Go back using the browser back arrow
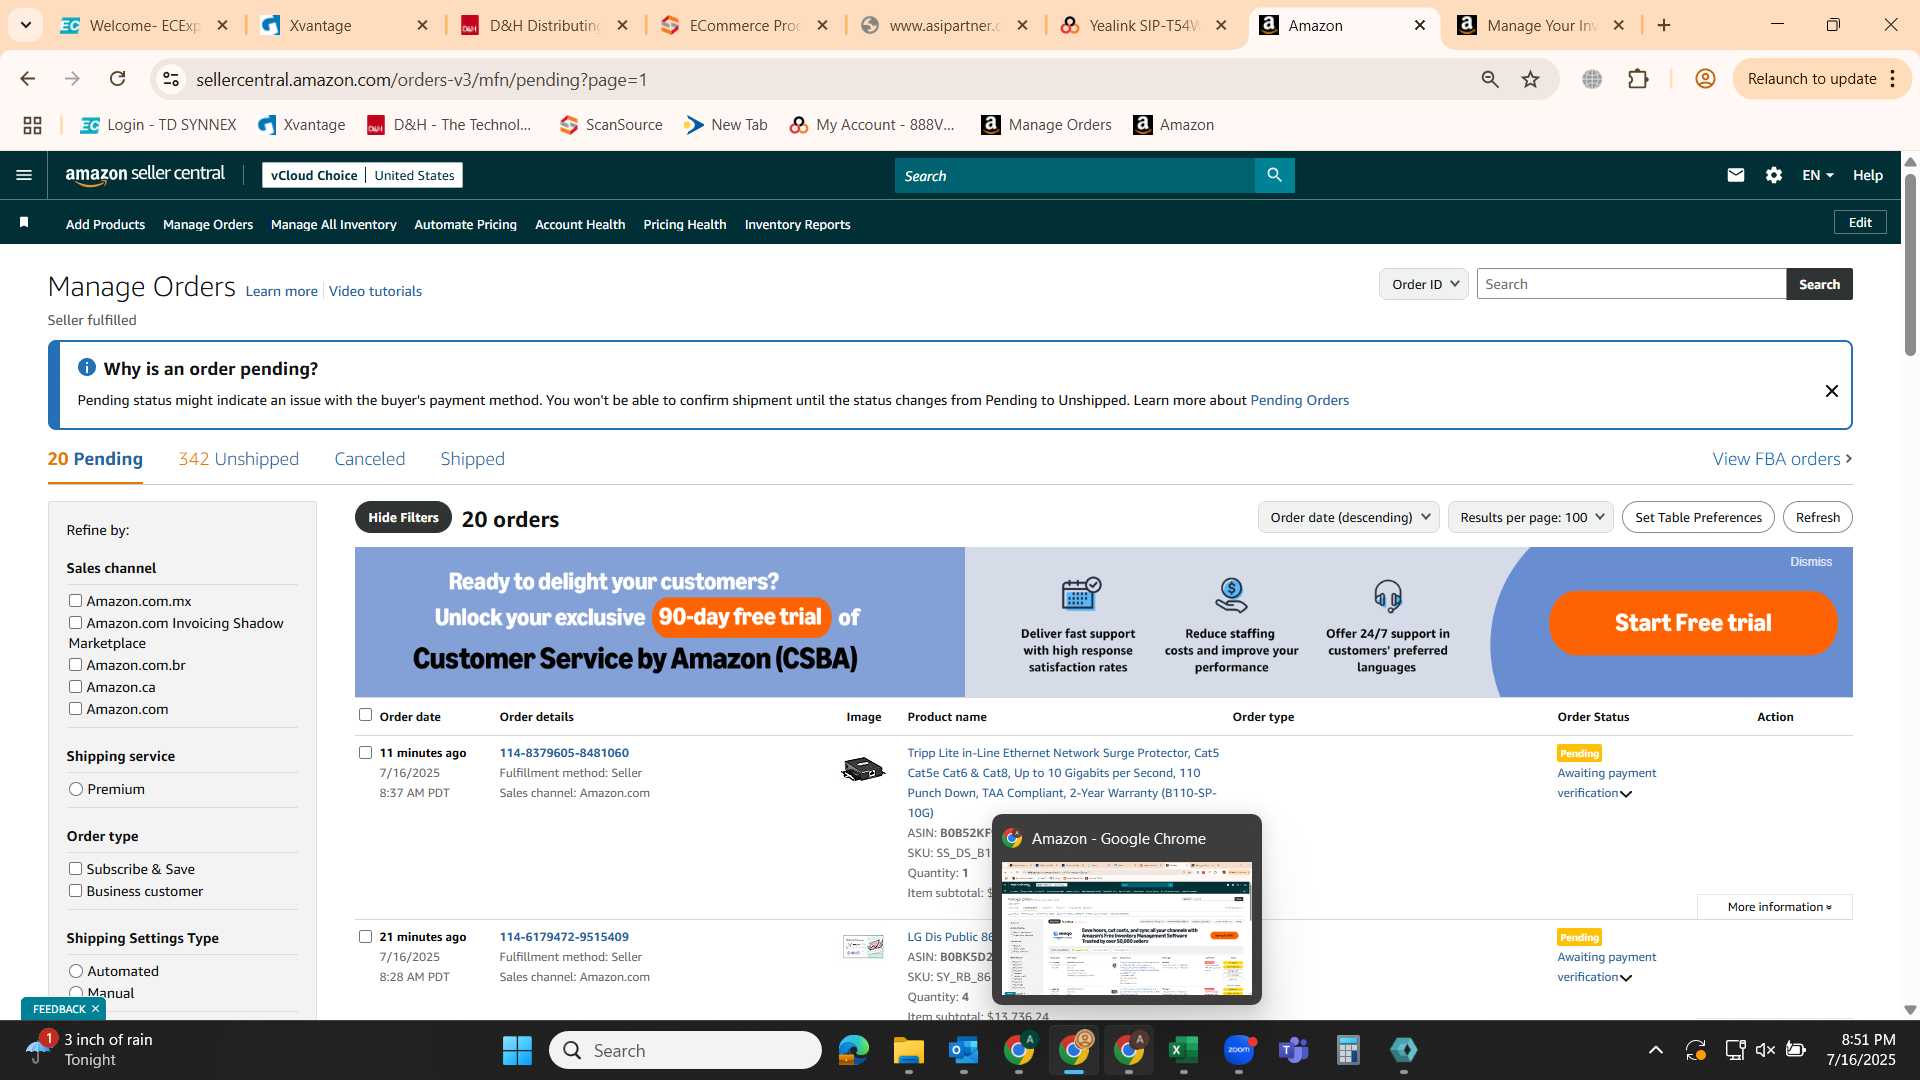Viewport: 1920px width, 1080px height. (28, 79)
